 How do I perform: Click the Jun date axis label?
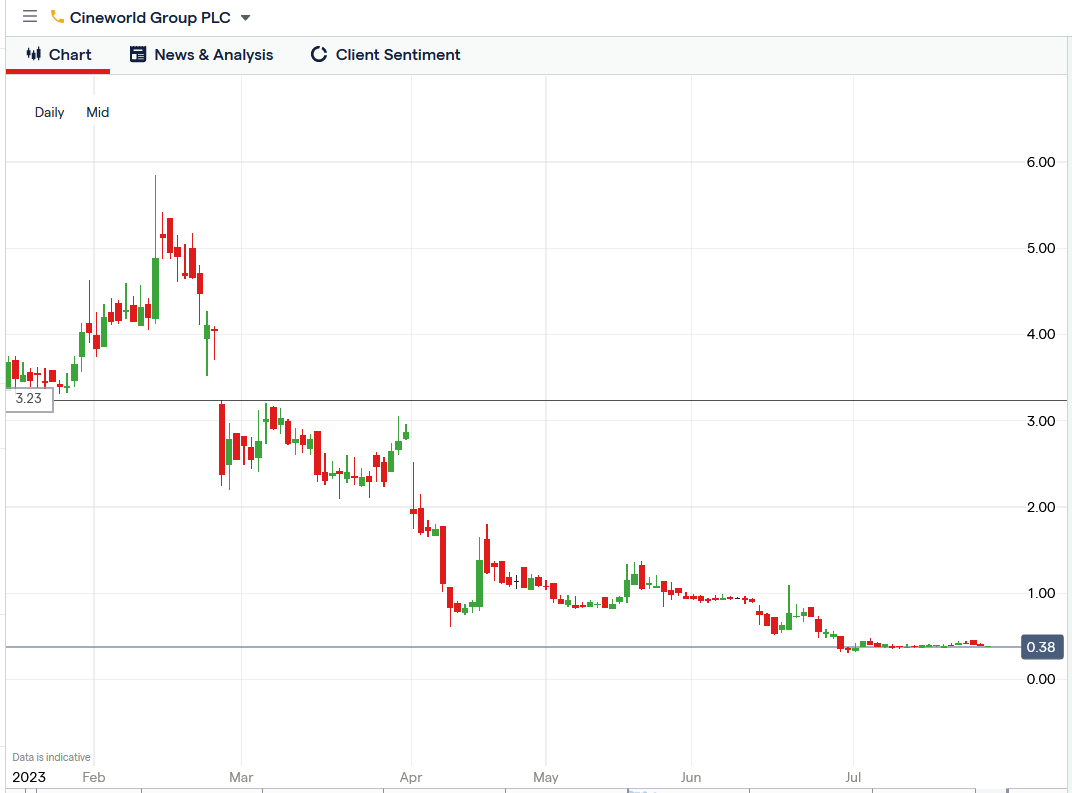pyautogui.click(x=691, y=777)
